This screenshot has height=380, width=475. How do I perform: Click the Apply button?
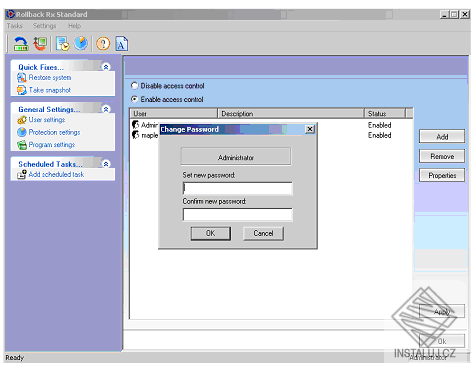point(442,312)
